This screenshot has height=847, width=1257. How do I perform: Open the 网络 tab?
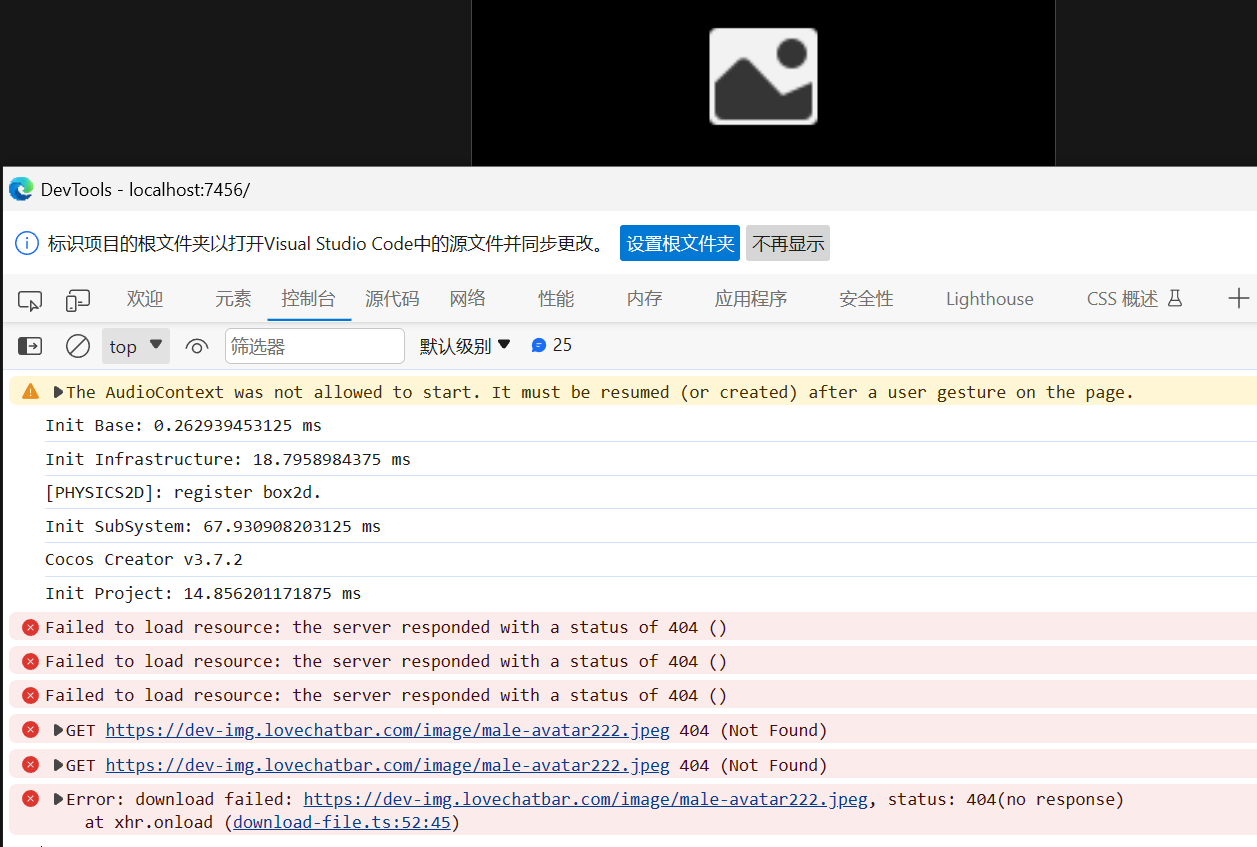467,298
